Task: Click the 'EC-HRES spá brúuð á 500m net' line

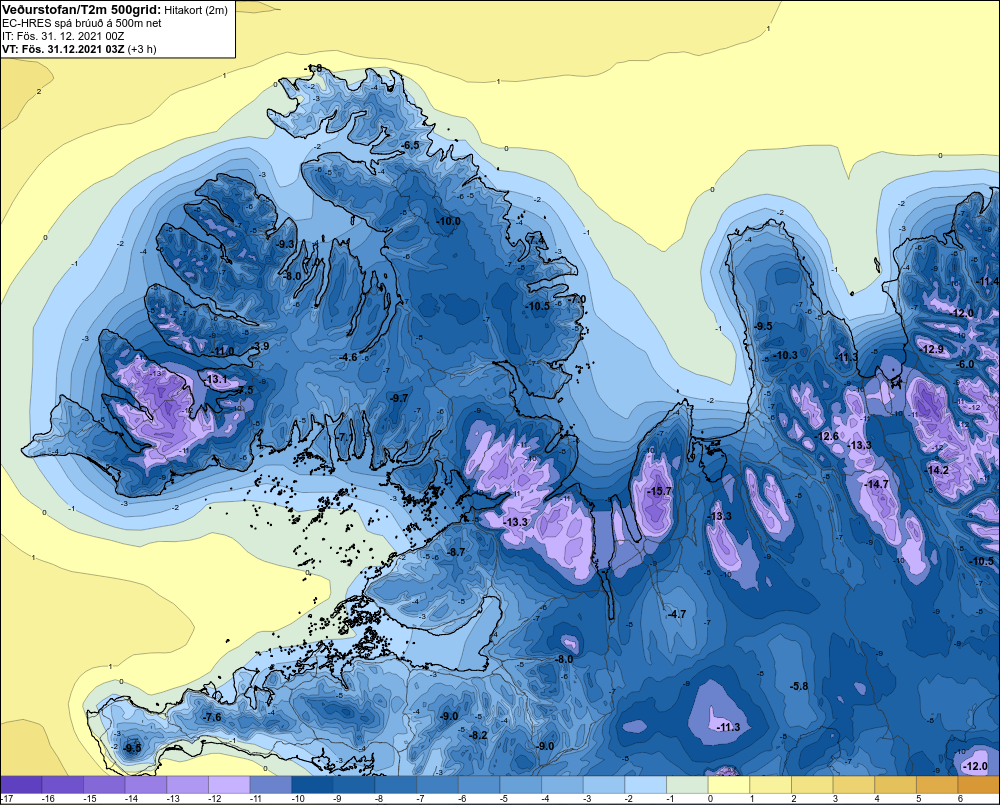Action: point(82,23)
